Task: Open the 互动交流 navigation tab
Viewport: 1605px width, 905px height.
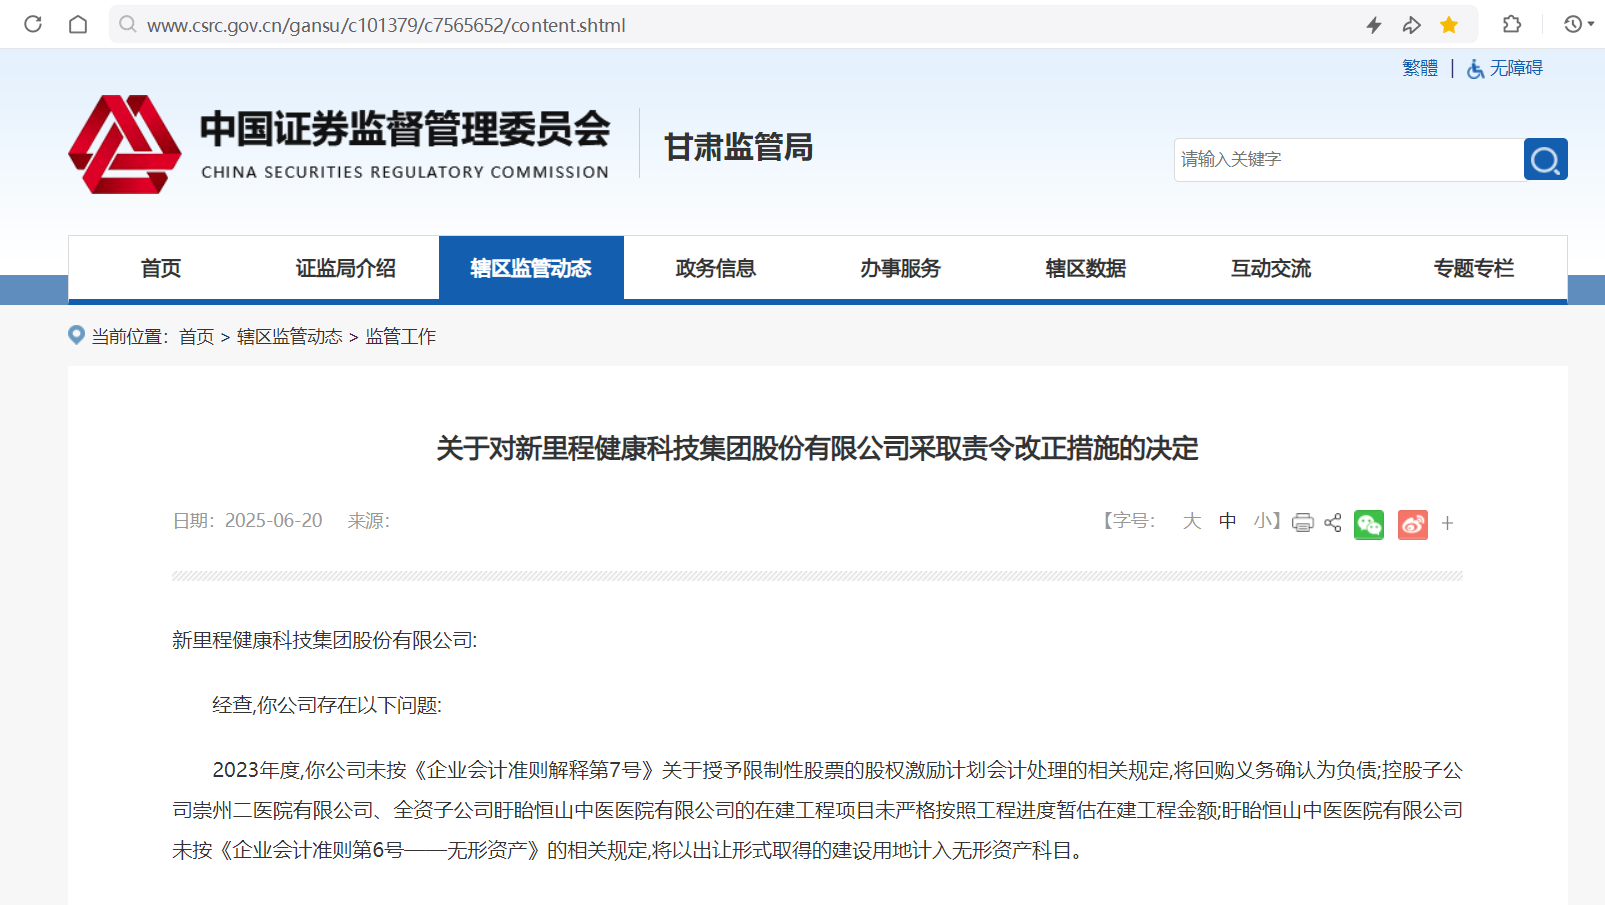Action: coord(1271,268)
